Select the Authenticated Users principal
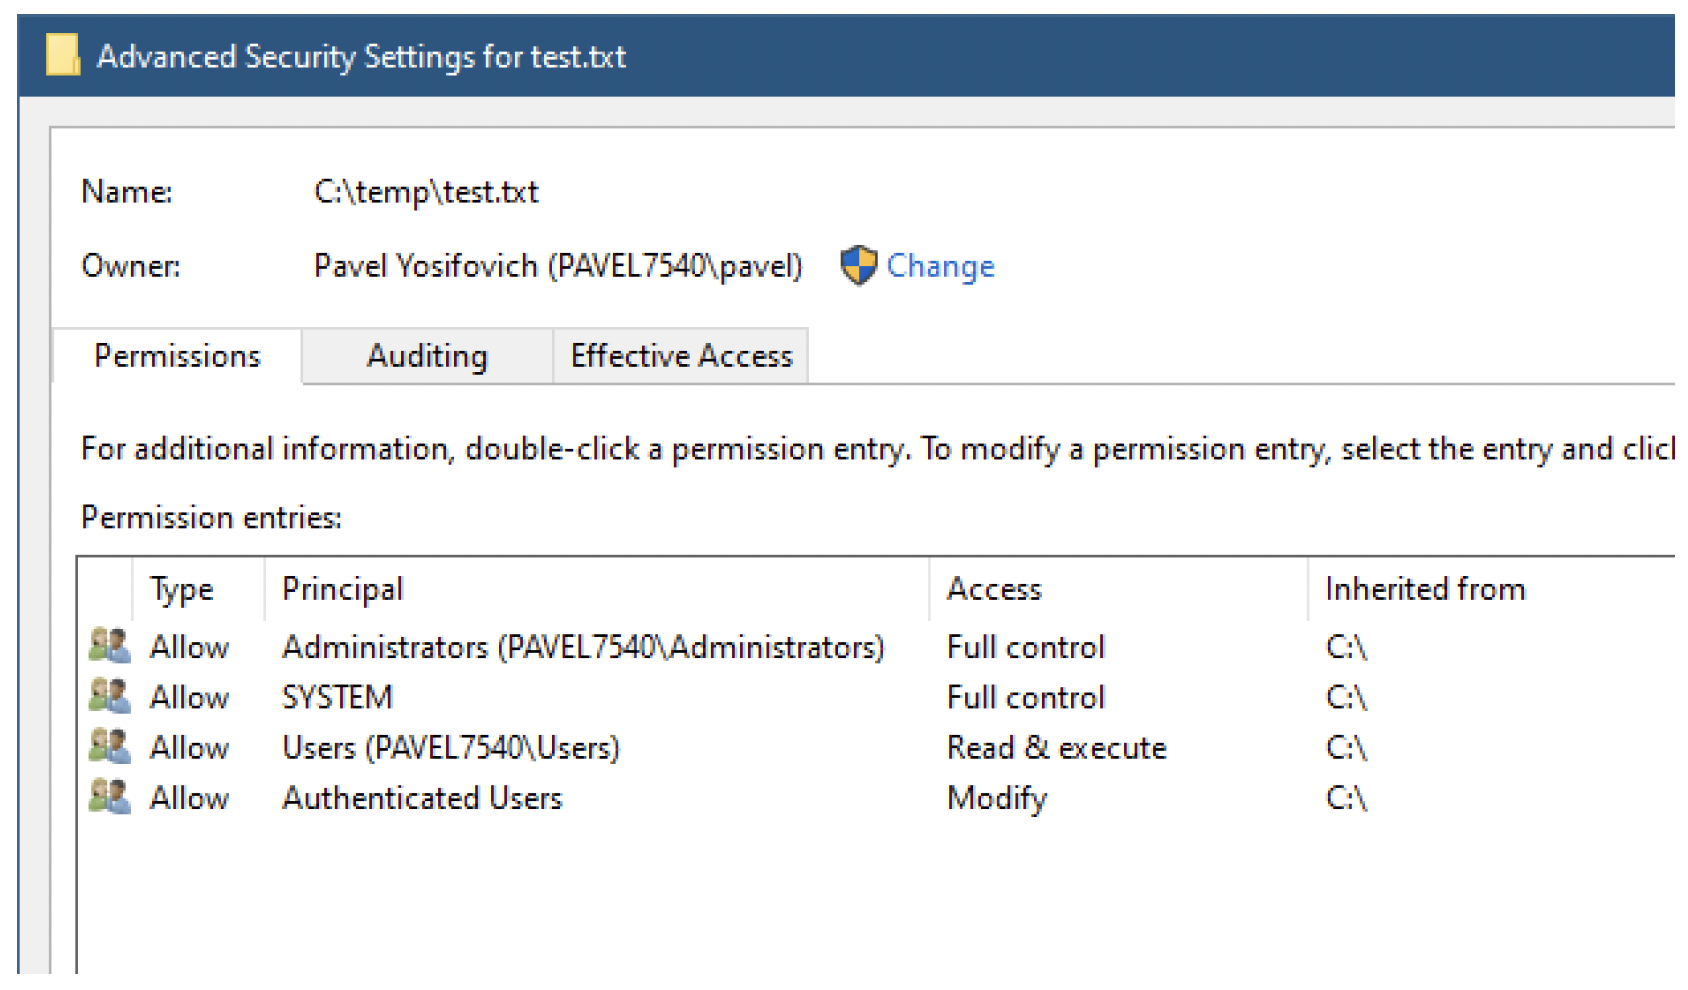 tap(422, 798)
